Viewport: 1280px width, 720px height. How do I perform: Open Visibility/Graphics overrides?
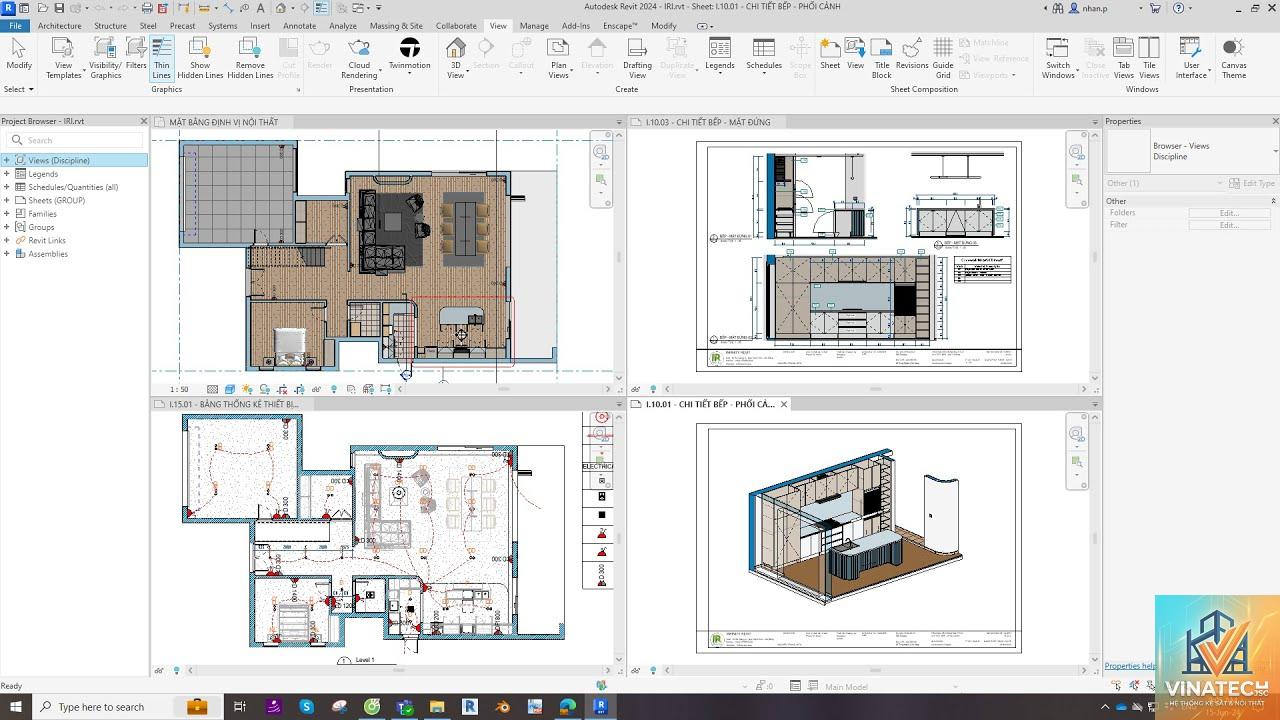click(x=105, y=59)
